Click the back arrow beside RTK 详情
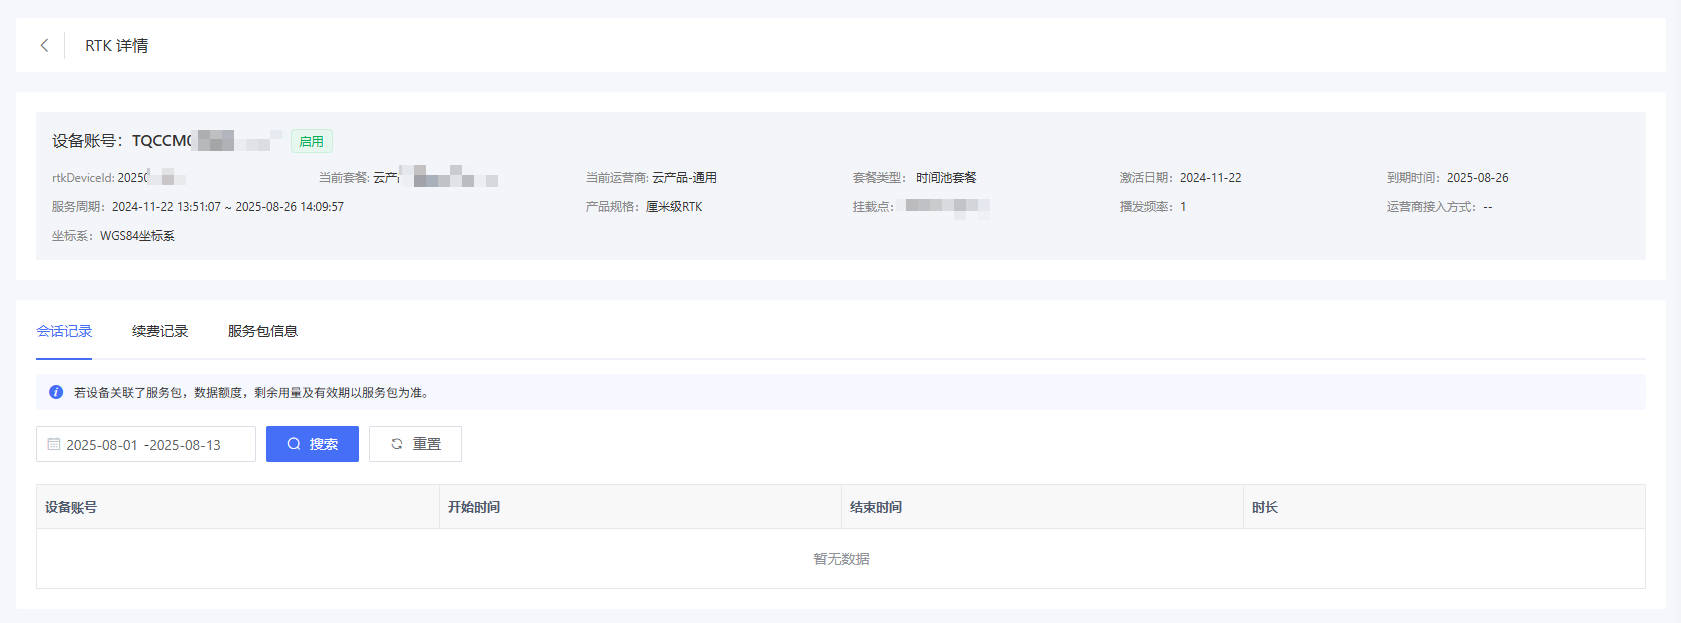 click(x=44, y=45)
